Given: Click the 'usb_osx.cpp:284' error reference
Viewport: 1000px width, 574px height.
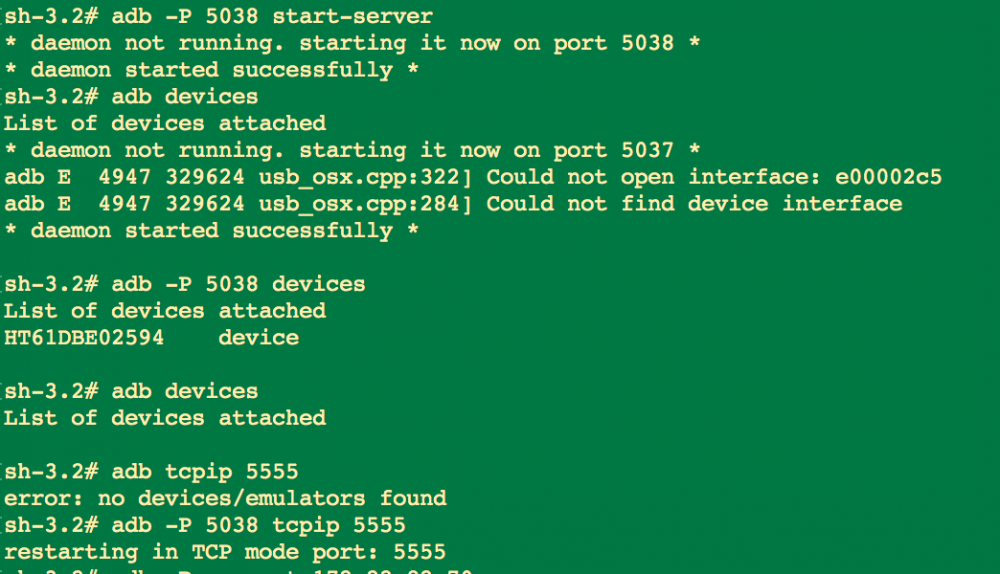Looking at the screenshot, I should (359, 203).
